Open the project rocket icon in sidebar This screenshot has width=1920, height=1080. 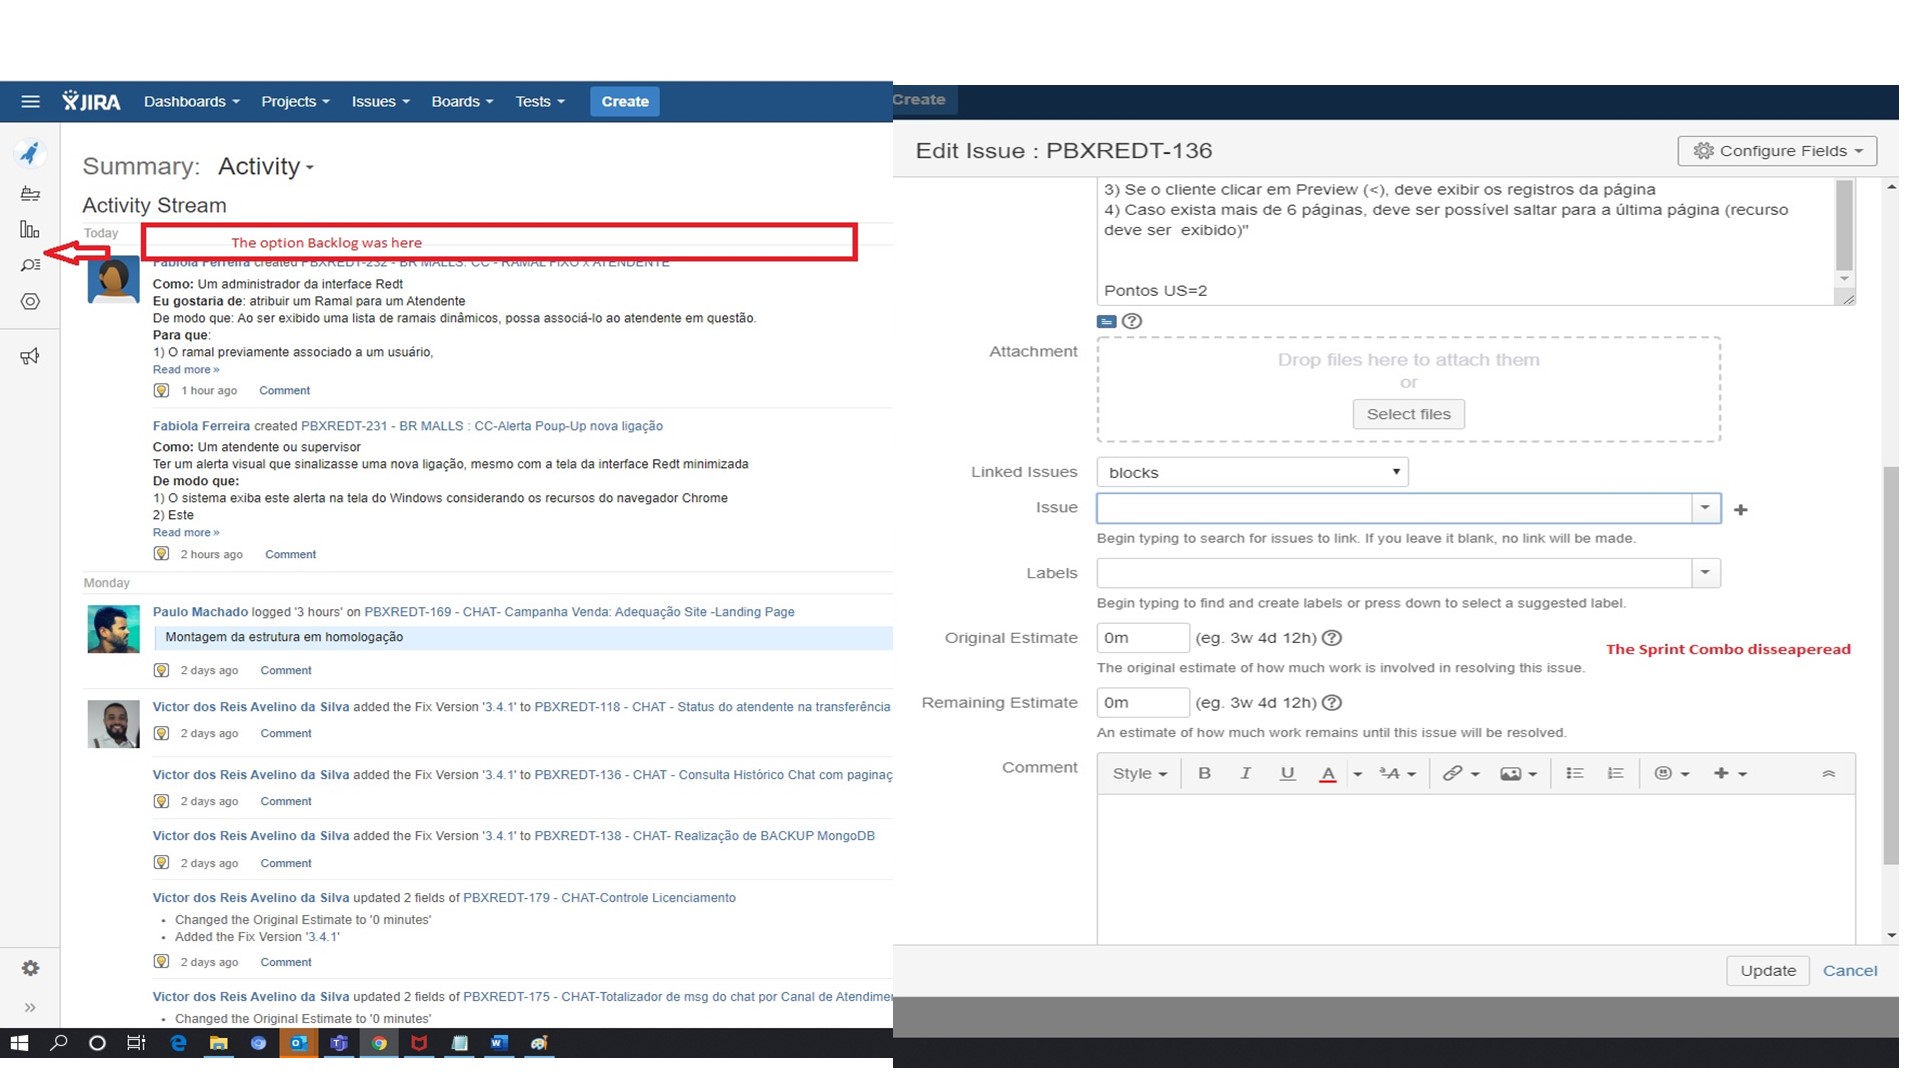[x=30, y=153]
